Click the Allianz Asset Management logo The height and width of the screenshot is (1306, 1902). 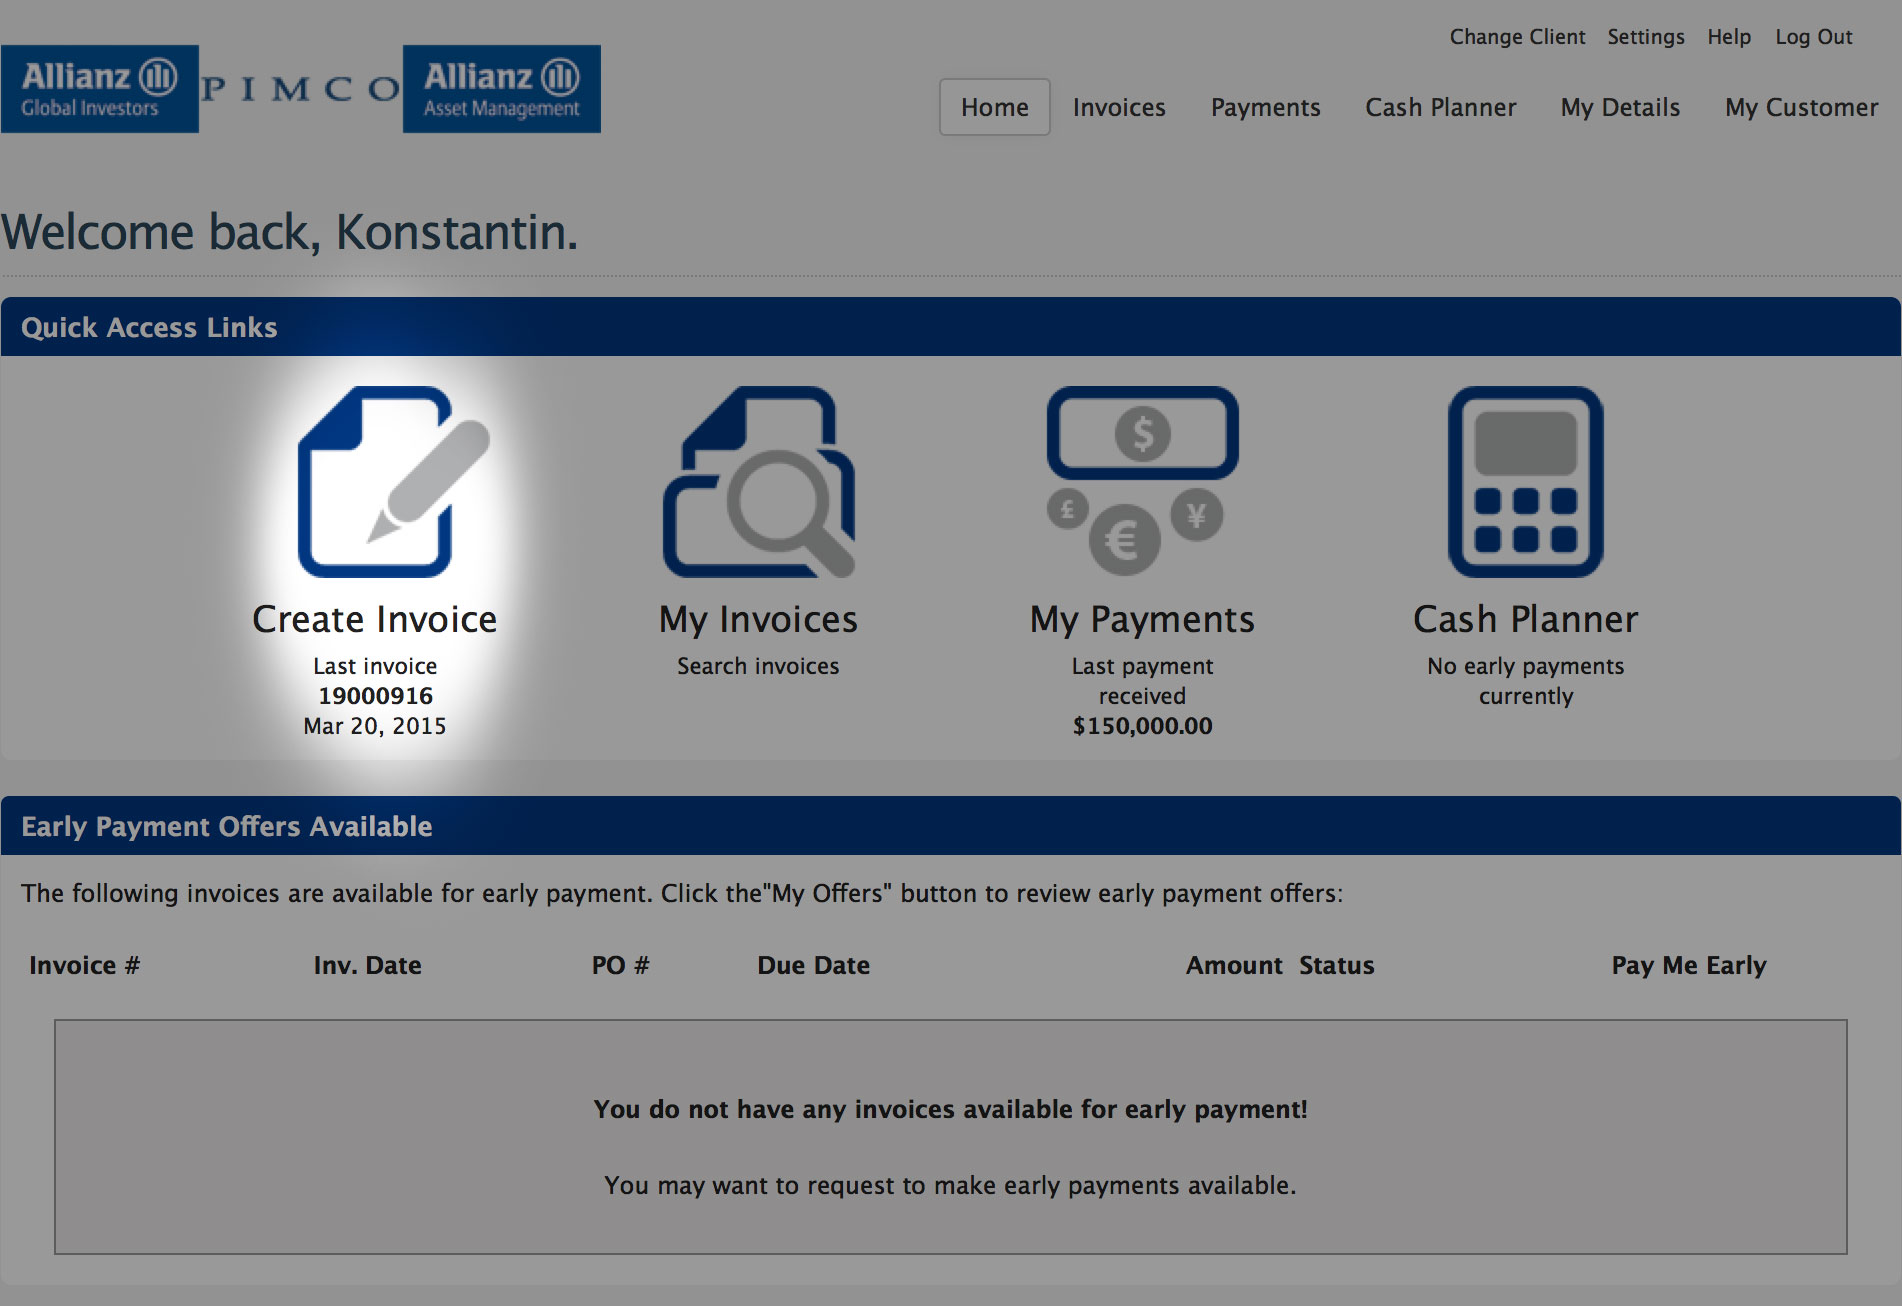(501, 88)
